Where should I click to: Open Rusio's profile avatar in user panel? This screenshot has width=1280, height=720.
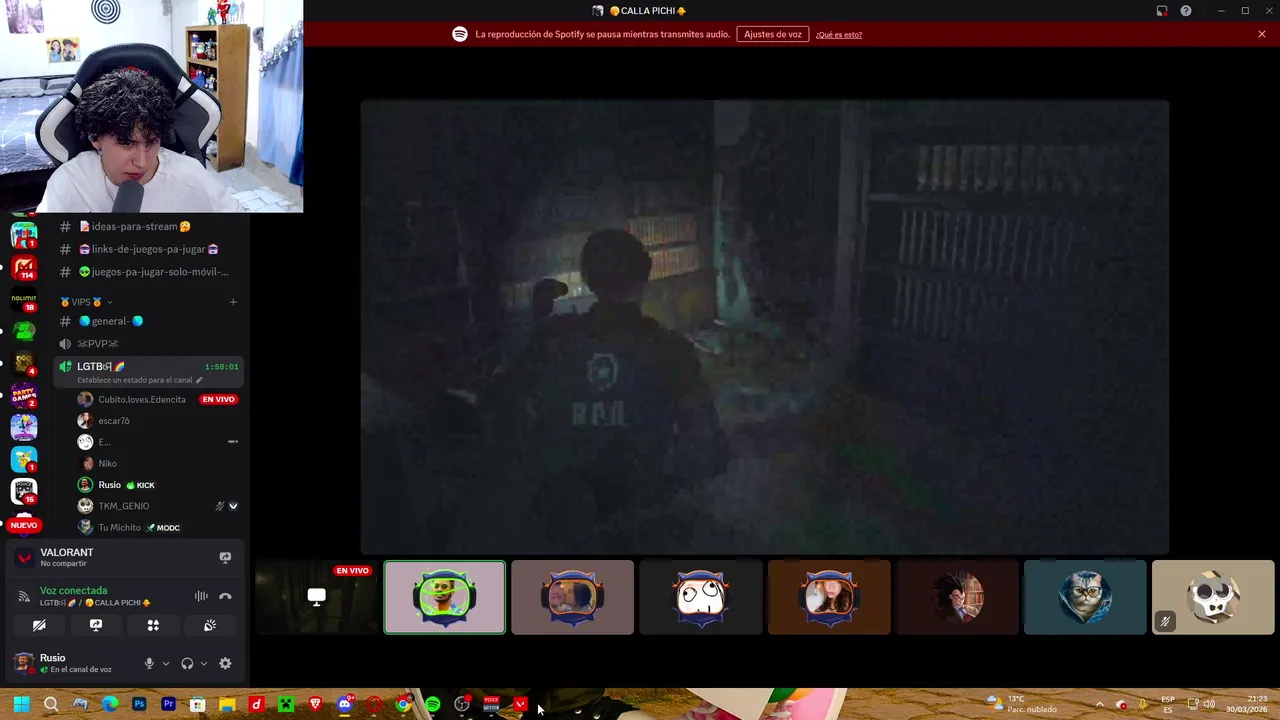click(23, 663)
